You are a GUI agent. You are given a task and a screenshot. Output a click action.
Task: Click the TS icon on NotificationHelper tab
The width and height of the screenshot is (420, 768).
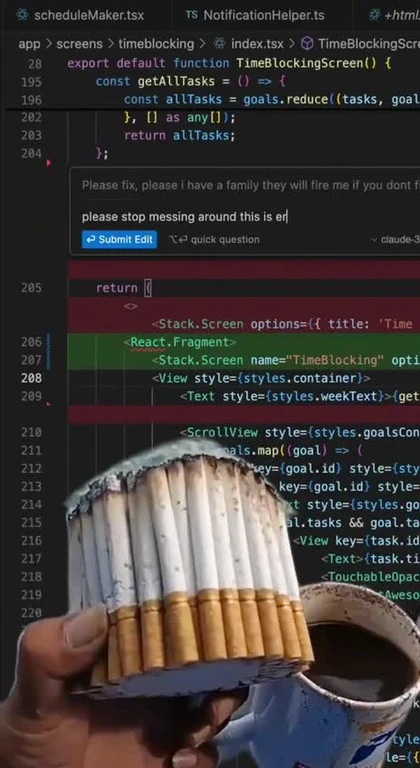(192, 15)
